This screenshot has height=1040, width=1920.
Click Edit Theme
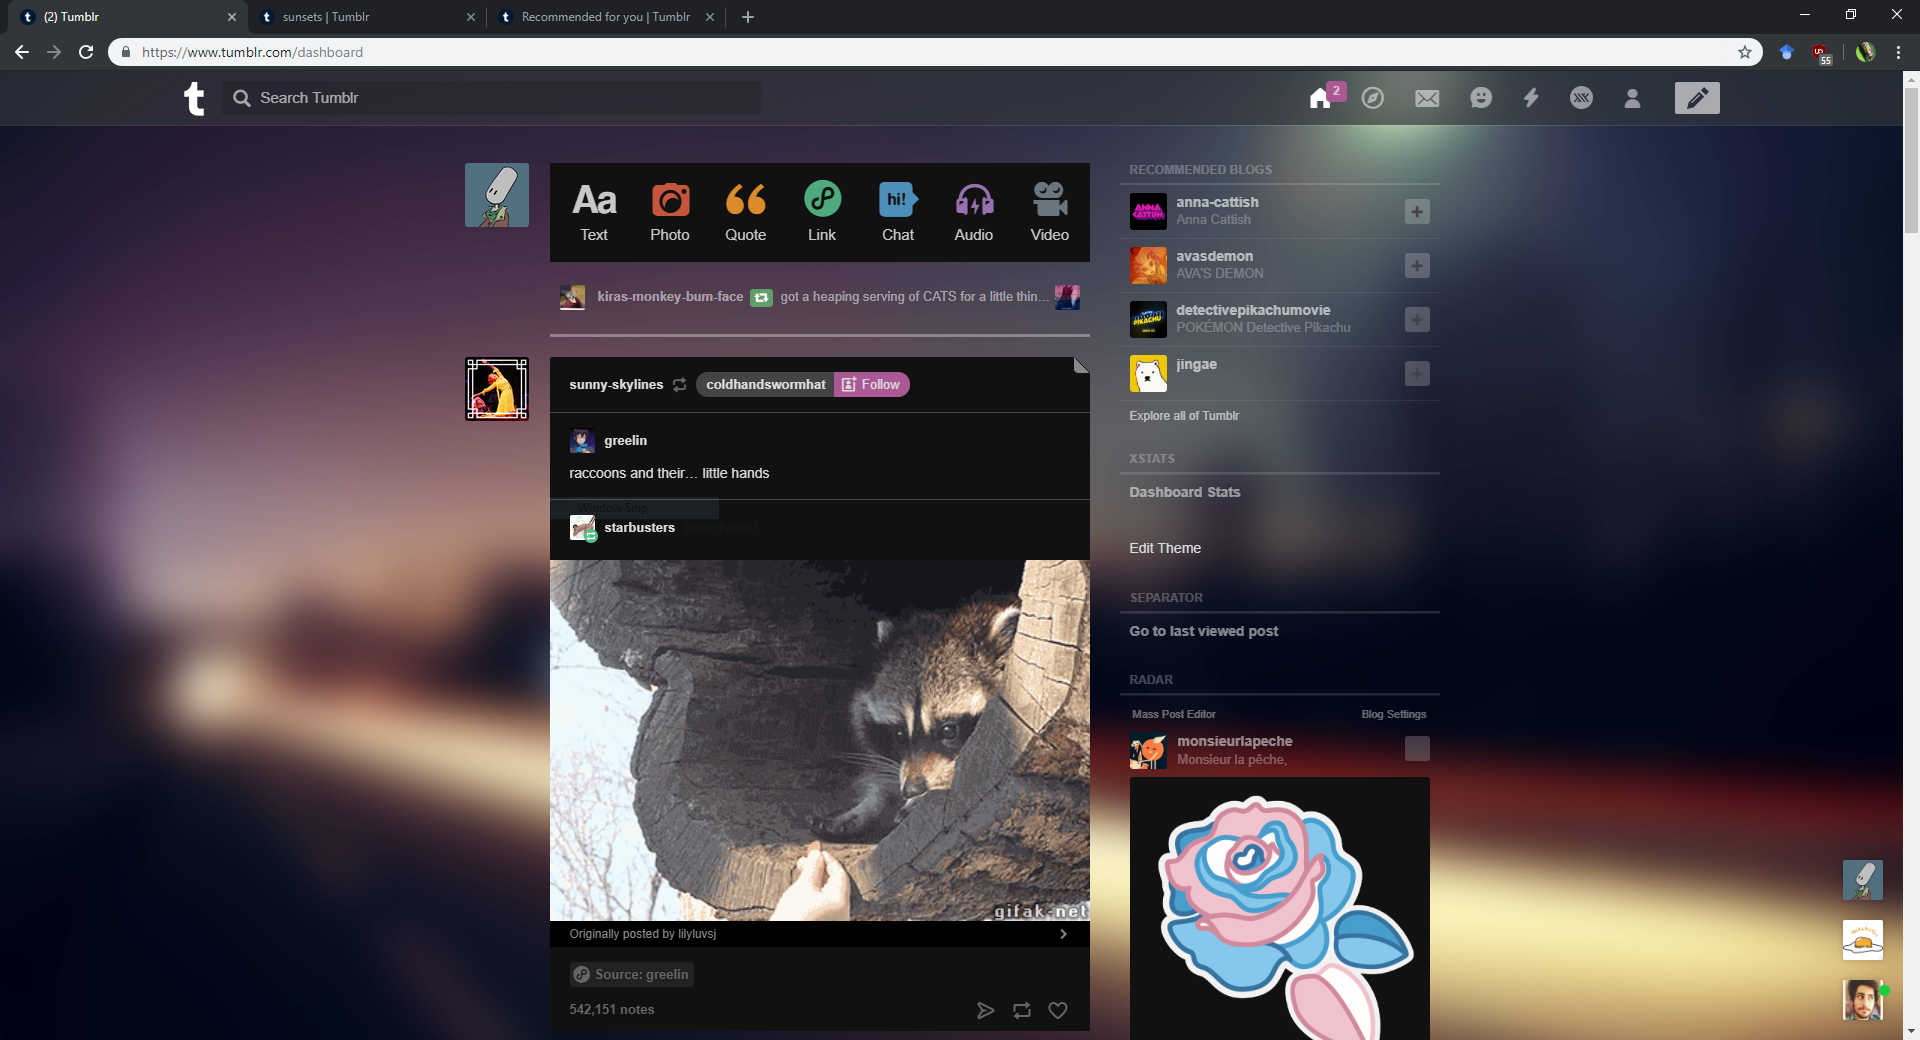coord(1165,548)
